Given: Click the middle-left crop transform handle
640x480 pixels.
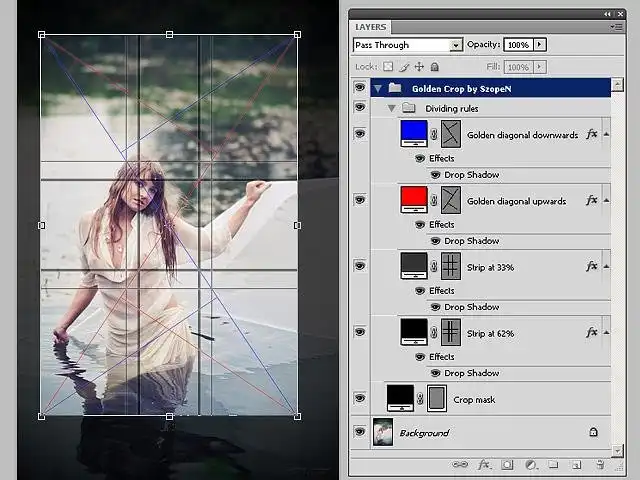Looking at the screenshot, I should [x=42, y=225].
